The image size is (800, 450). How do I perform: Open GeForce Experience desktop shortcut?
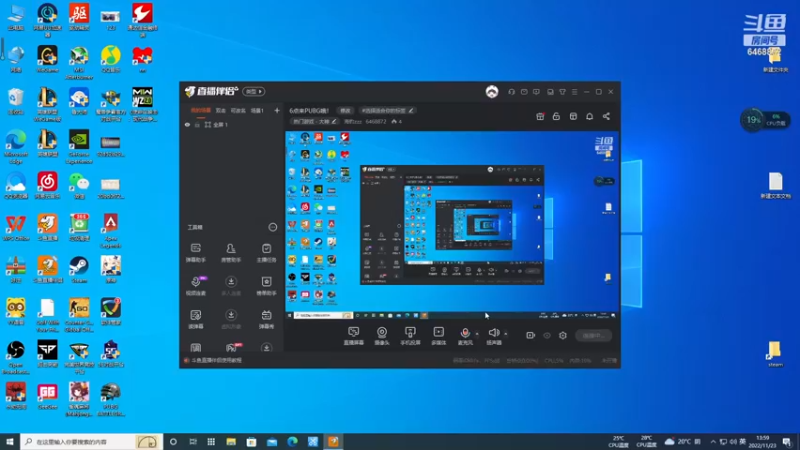click(x=79, y=146)
